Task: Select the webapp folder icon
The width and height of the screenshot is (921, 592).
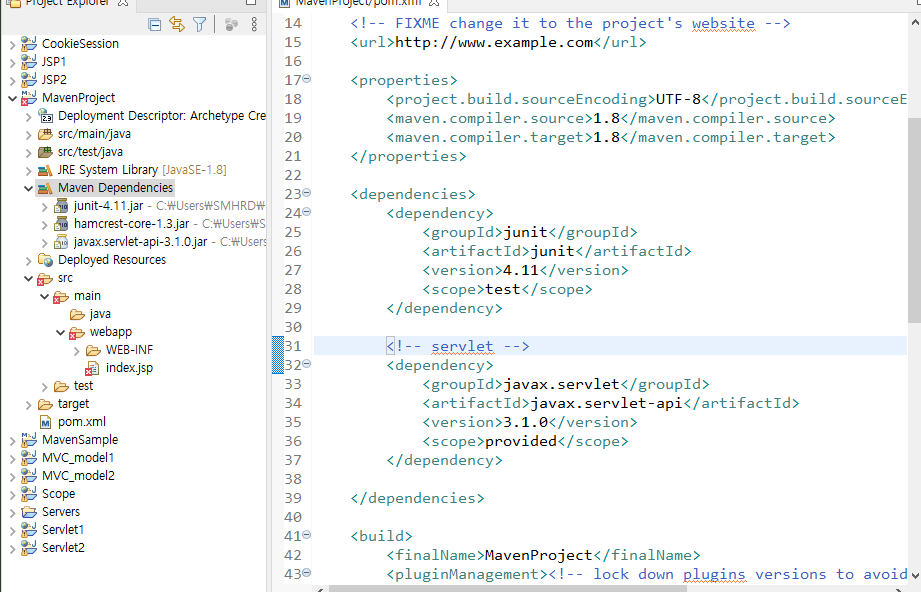Action: pos(77,333)
